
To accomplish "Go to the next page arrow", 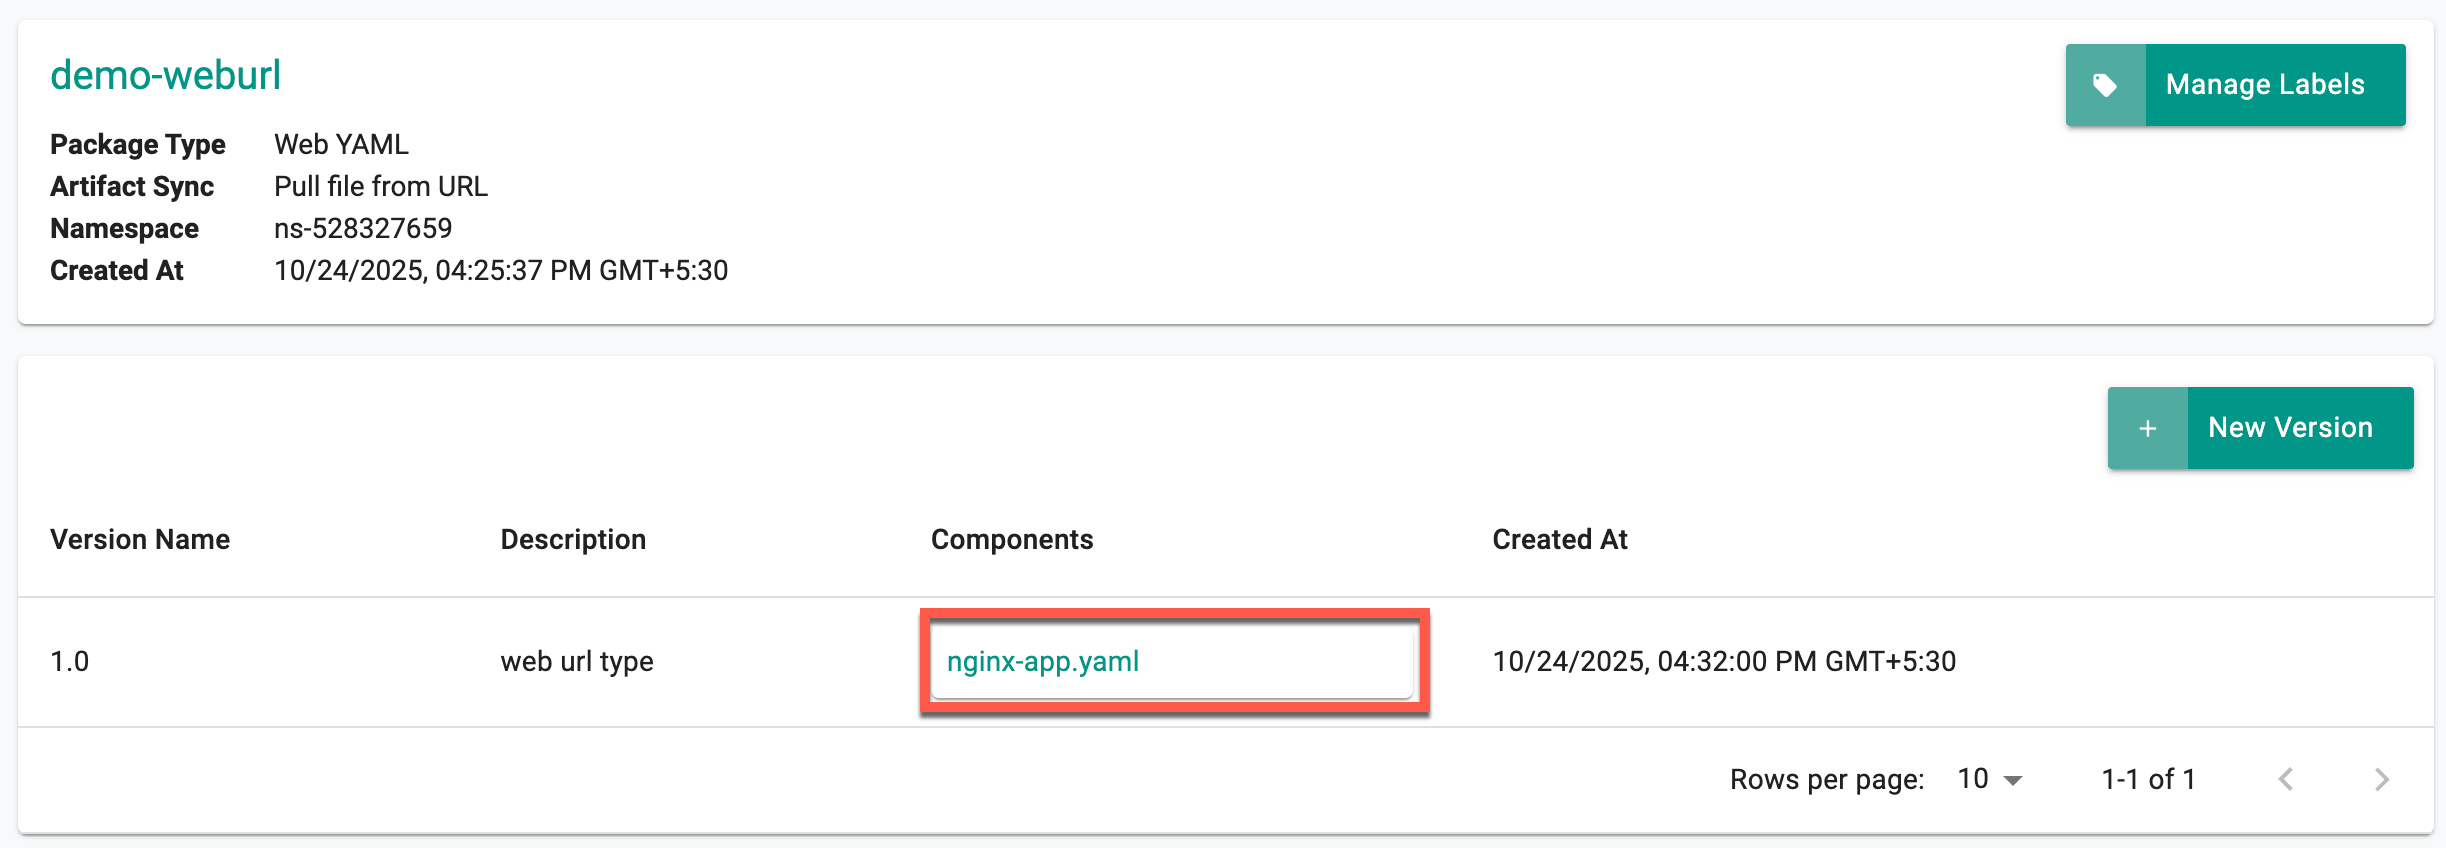I will pyautogui.click(x=2382, y=779).
